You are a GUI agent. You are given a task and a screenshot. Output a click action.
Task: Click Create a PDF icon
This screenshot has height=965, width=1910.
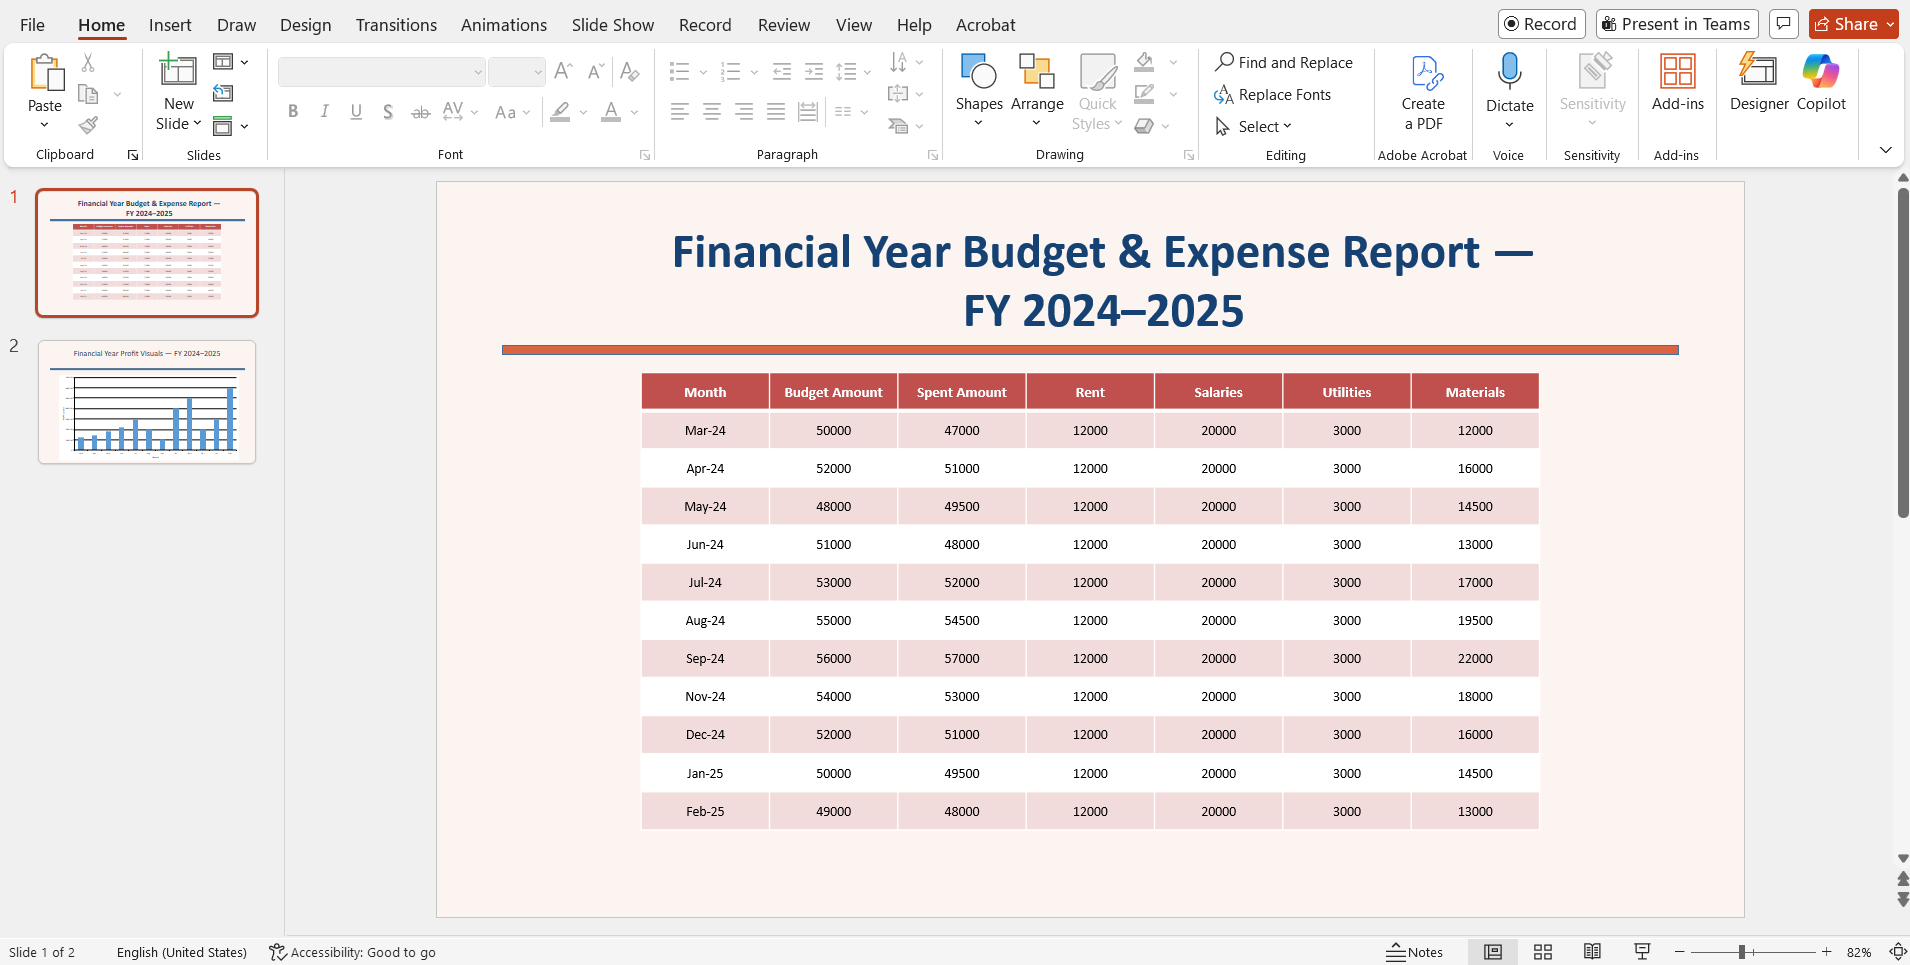coord(1424,74)
